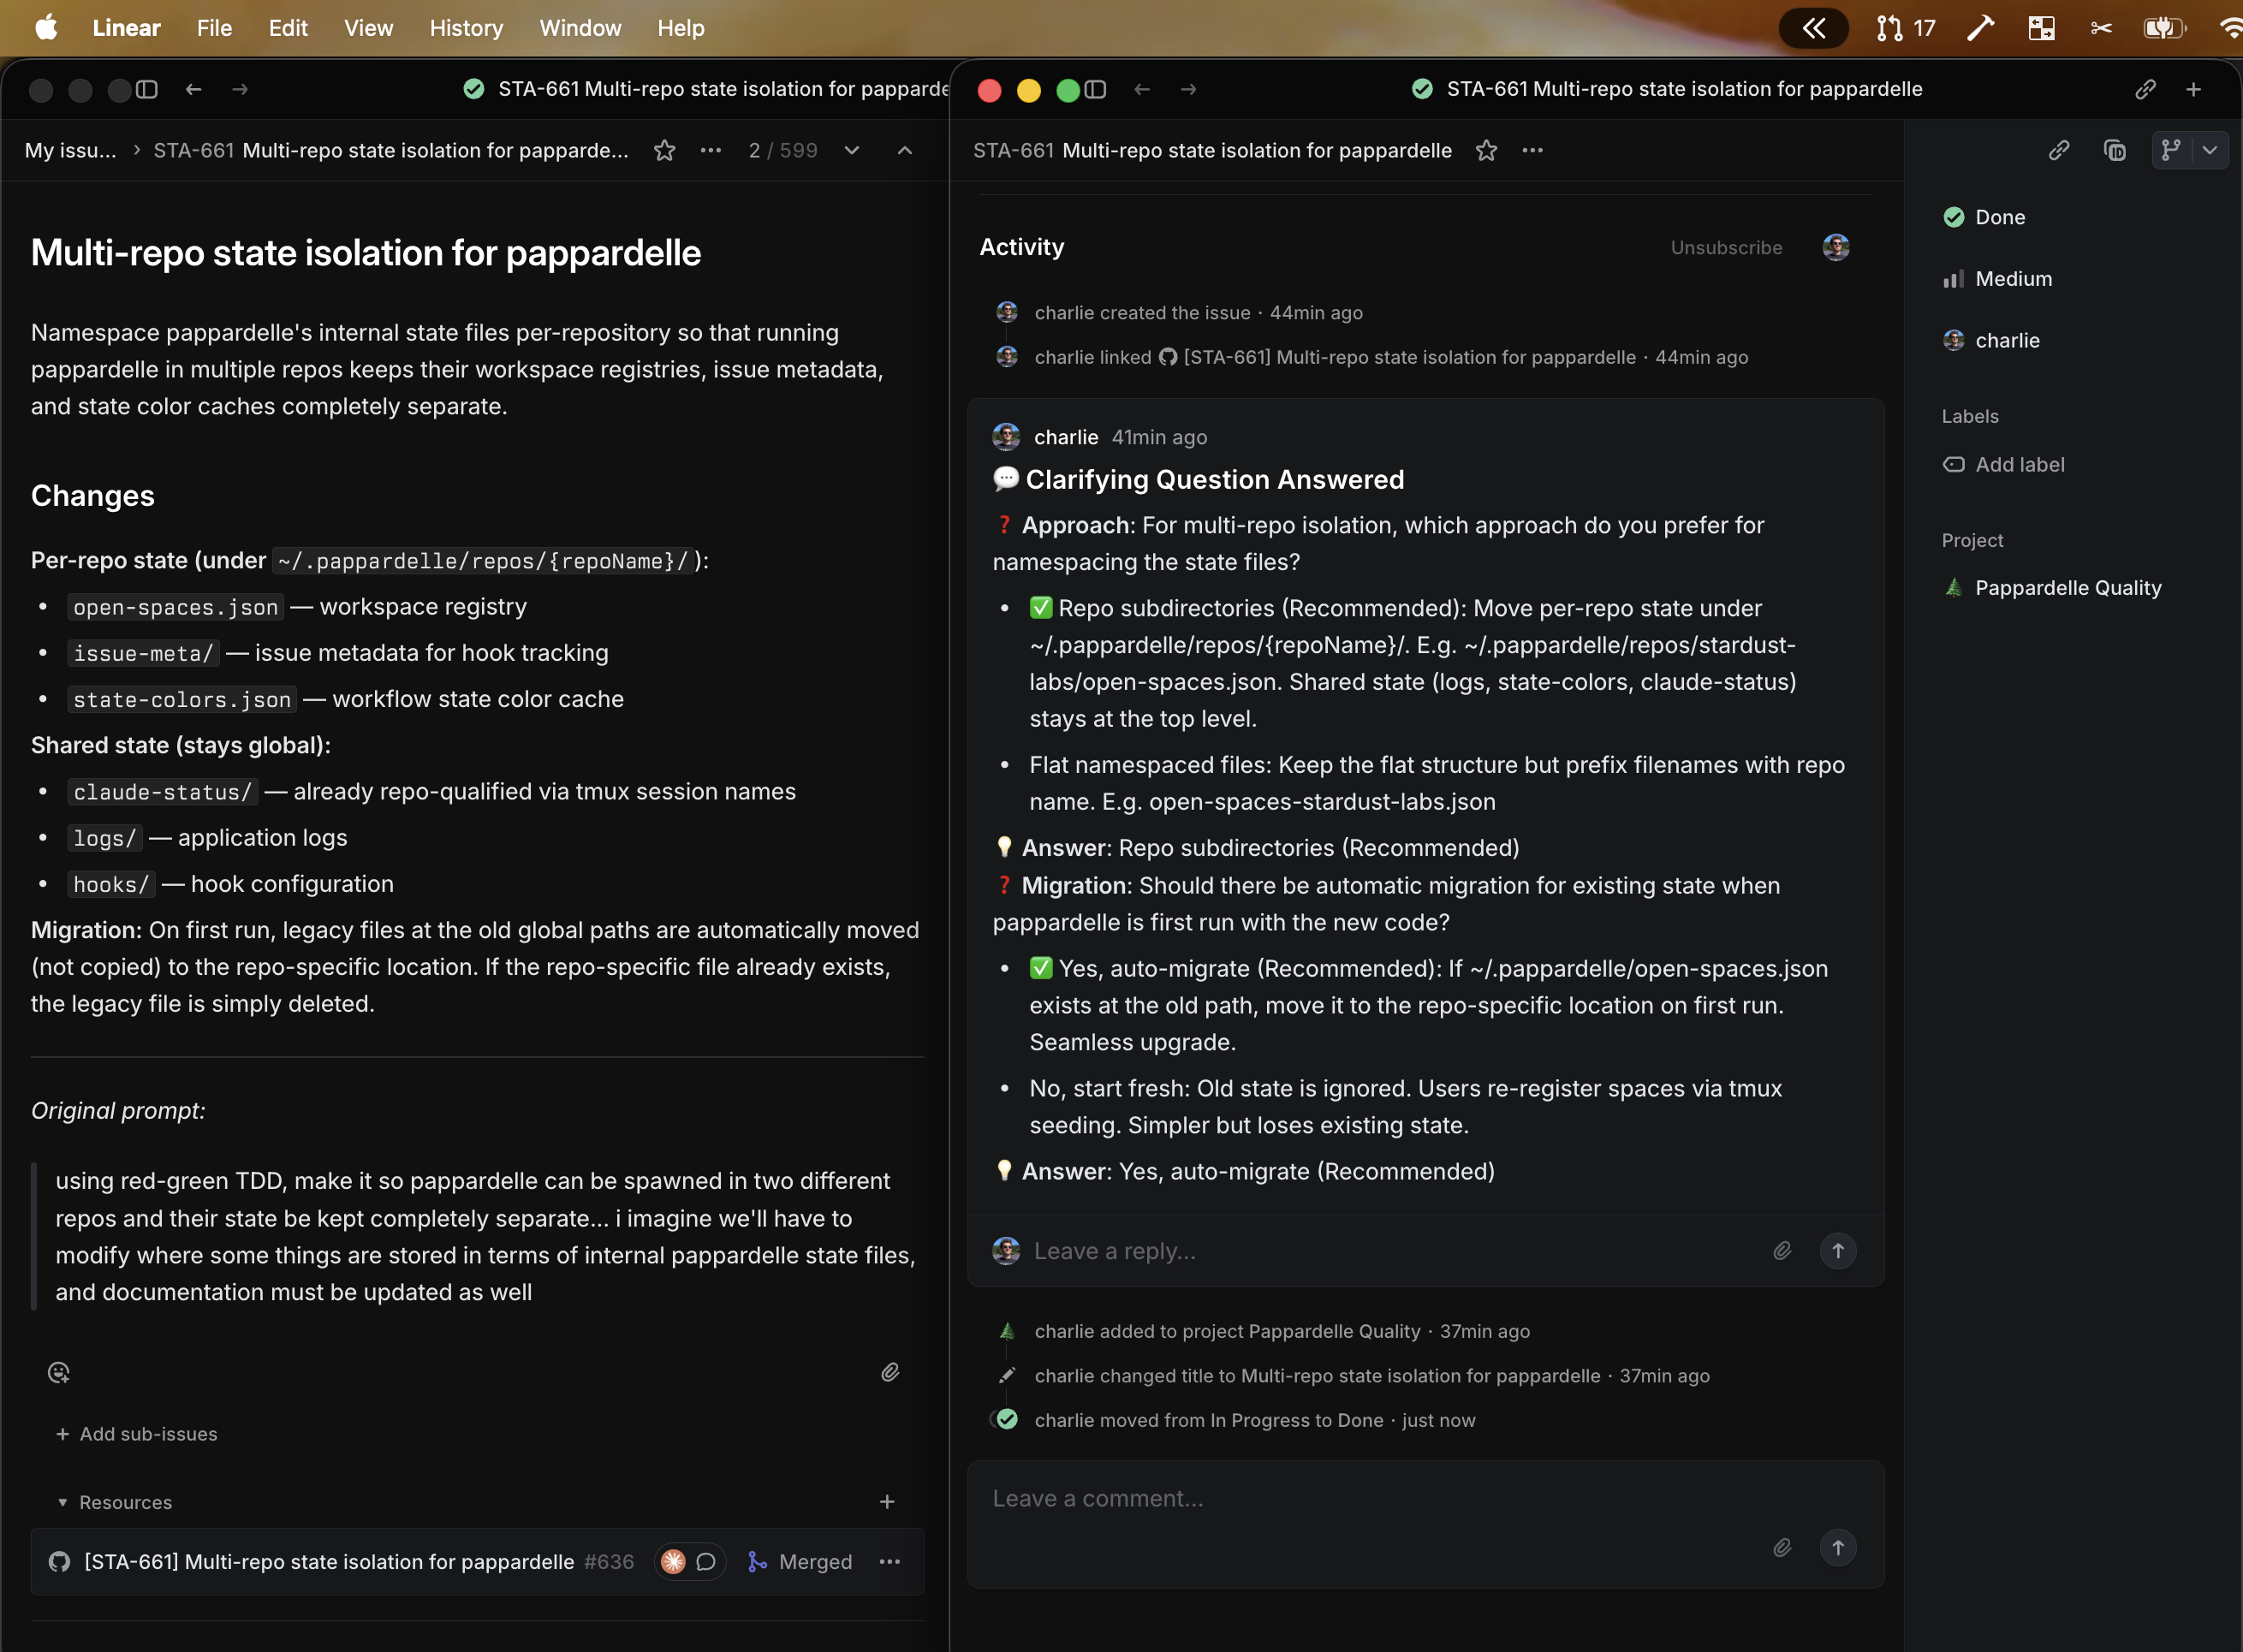Add a new resource with the plus icon
The width and height of the screenshot is (2243, 1652).
click(886, 1502)
